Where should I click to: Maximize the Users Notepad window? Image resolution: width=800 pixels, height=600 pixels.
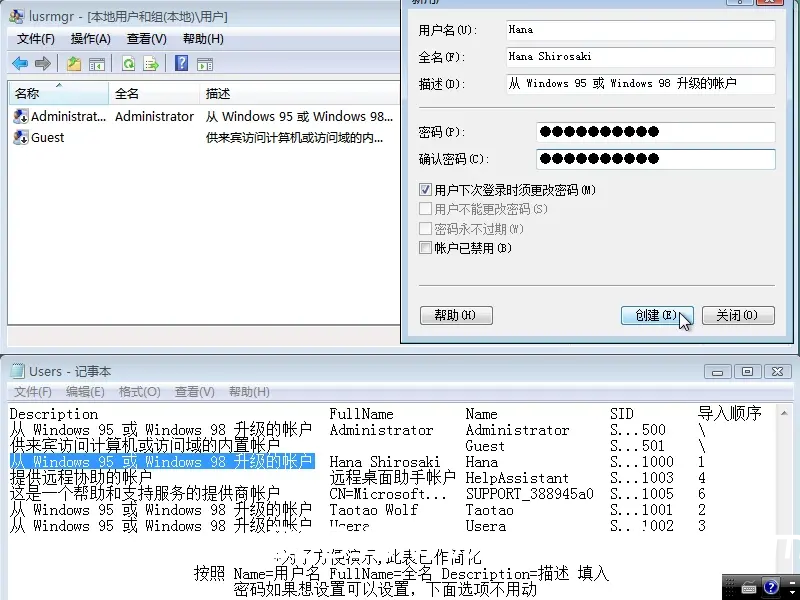747,371
